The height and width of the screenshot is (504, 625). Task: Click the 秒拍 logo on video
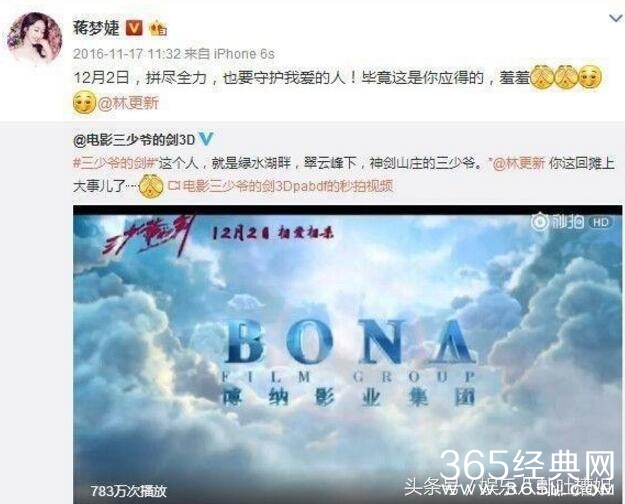click(x=558, y=222)
